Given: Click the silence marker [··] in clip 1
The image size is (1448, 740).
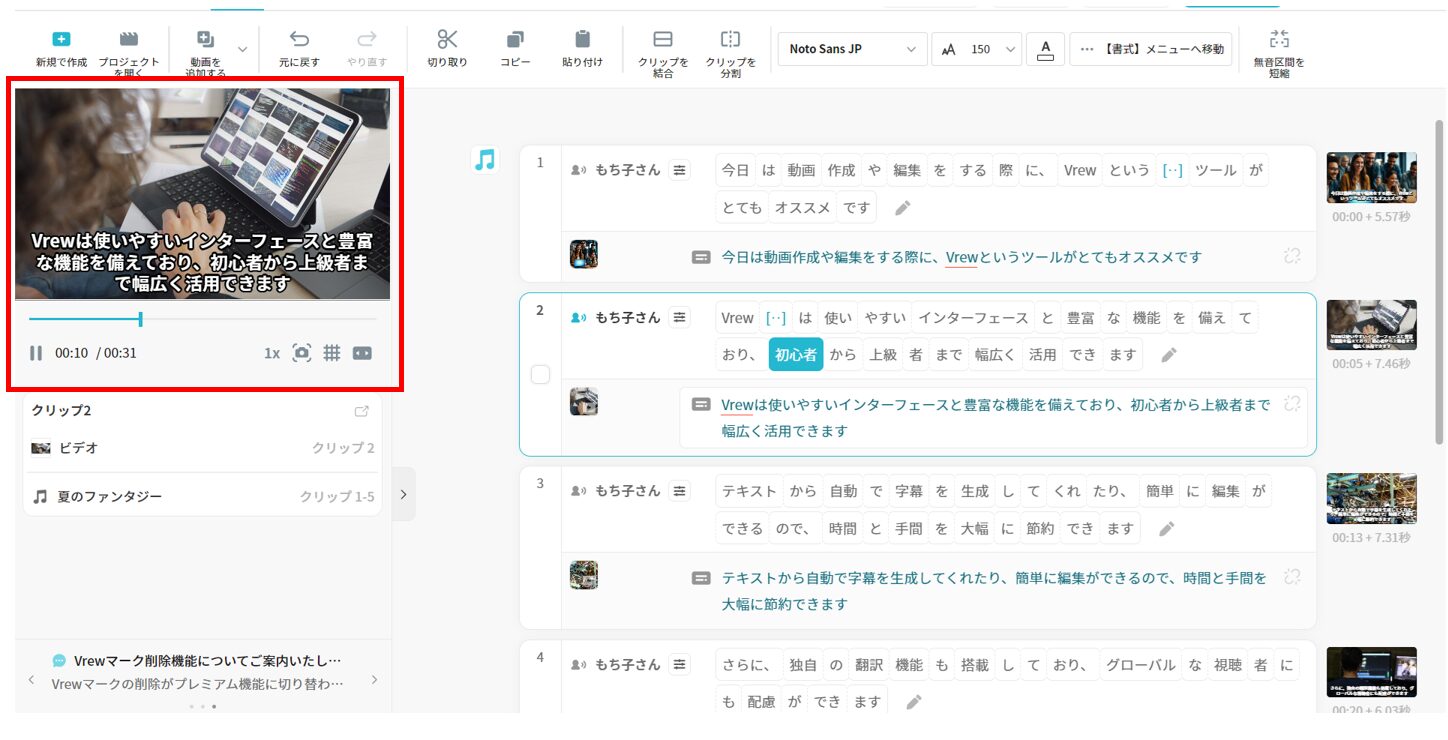Looking at the screenshot, I should pyautogui.click(x=1172, y=170).
